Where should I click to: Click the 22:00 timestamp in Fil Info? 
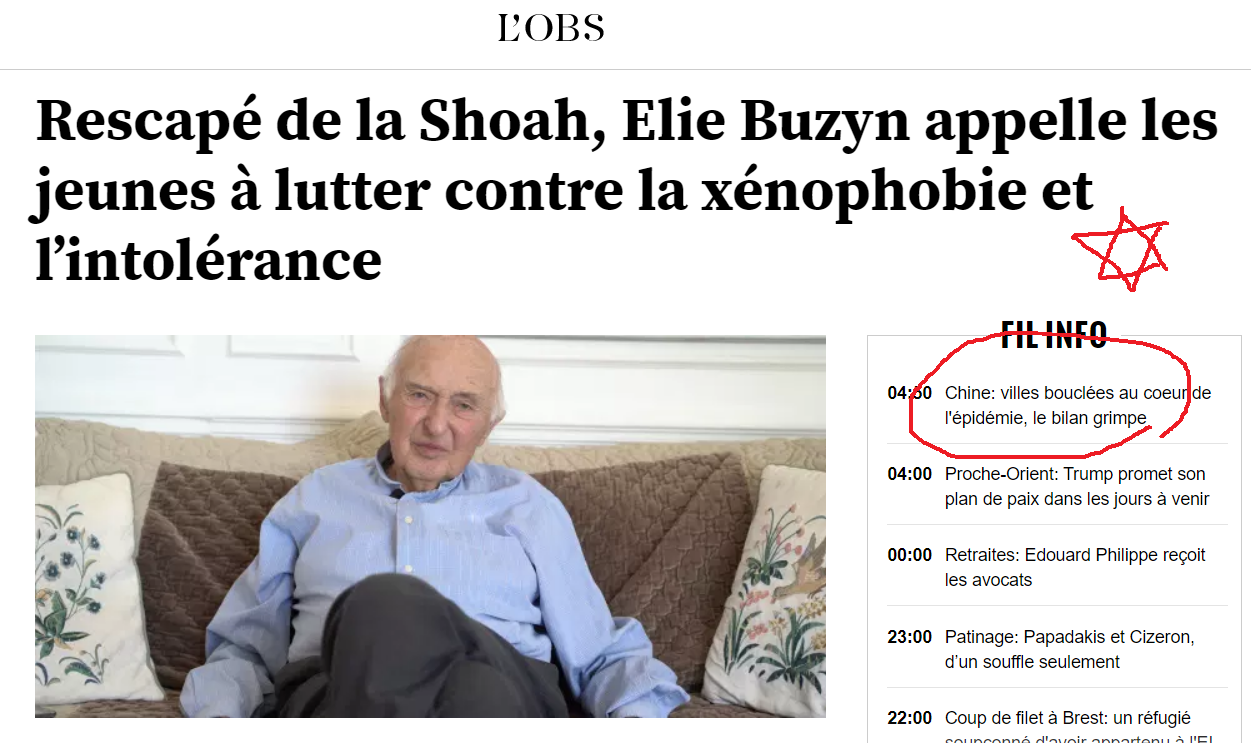909,718
